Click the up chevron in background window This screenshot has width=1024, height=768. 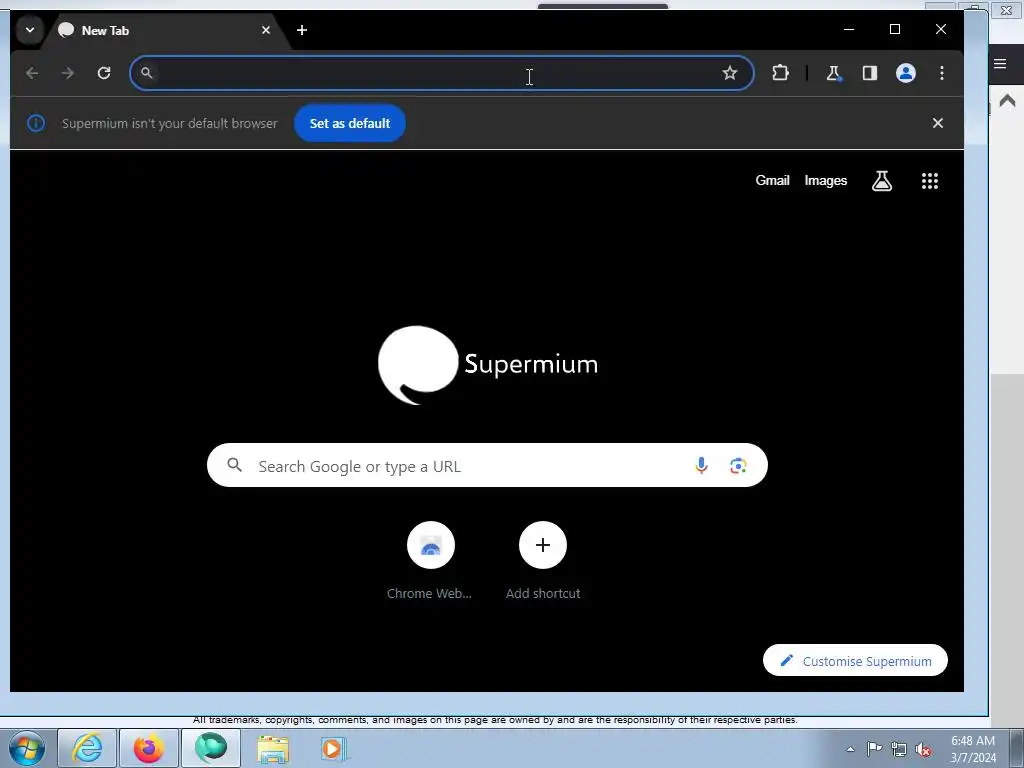click(x=1007, y=101)
